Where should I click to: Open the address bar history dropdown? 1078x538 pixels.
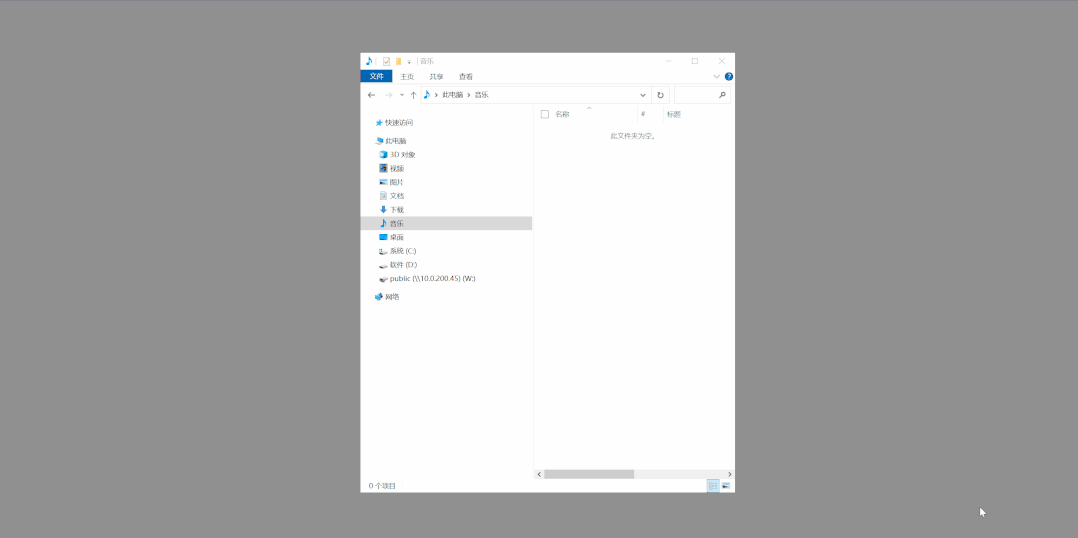[643, 95]
